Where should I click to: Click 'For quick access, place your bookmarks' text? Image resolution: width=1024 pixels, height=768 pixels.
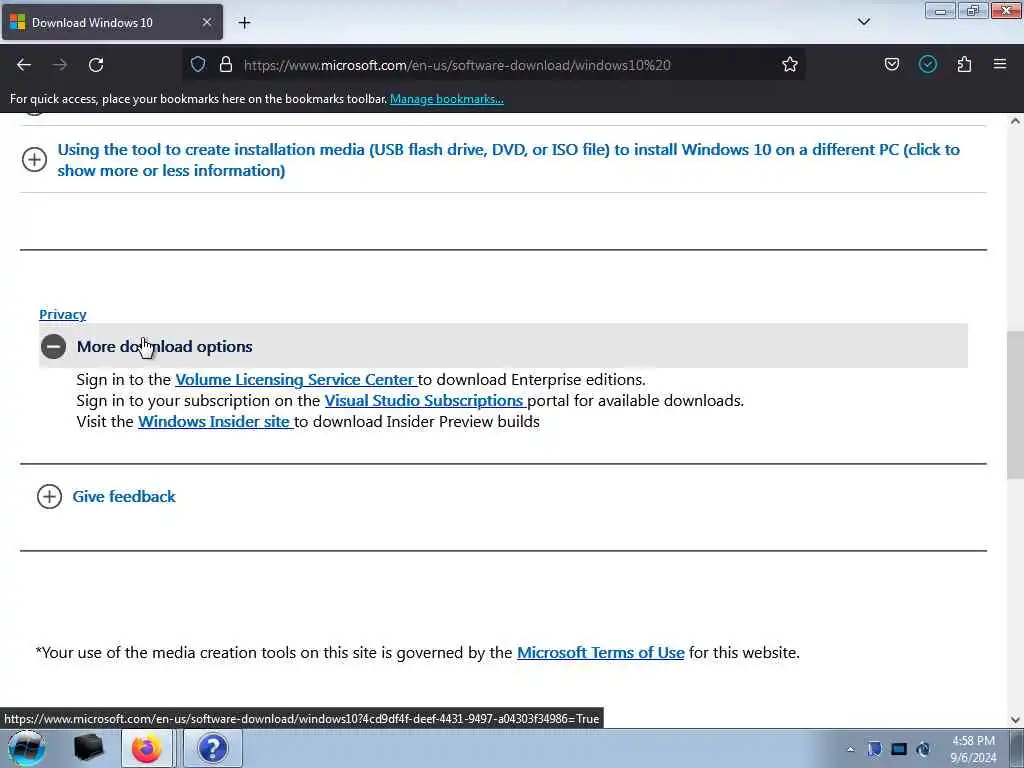click(199, 99)
